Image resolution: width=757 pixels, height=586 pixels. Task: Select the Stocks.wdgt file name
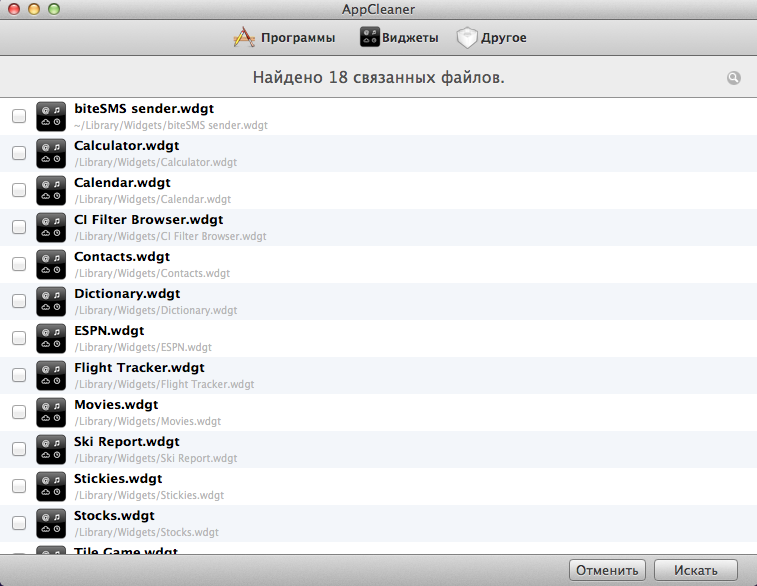[x=114, y=516]
